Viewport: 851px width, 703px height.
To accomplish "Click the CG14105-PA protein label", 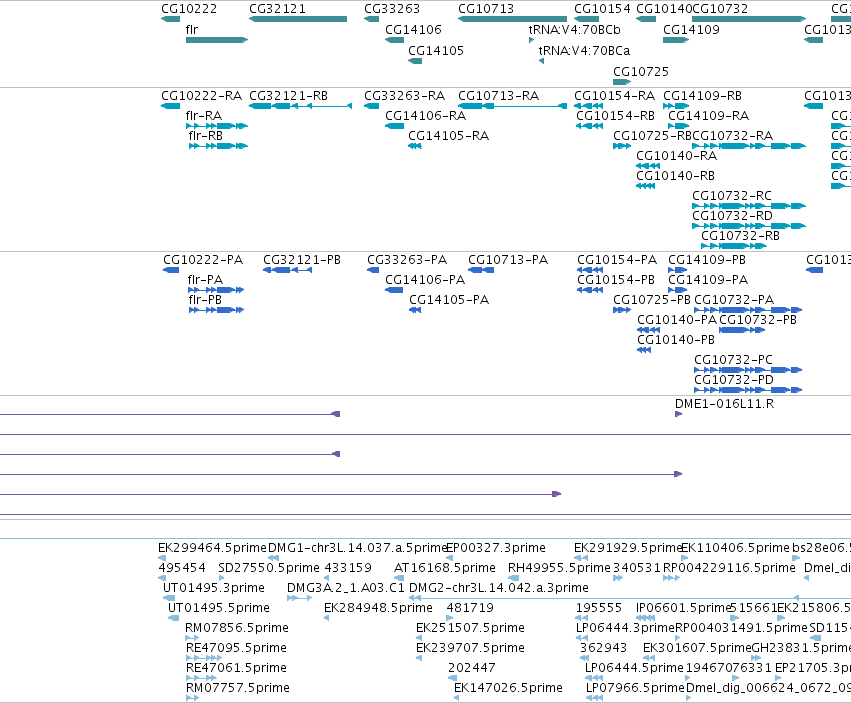I will (x=449, y=300).
